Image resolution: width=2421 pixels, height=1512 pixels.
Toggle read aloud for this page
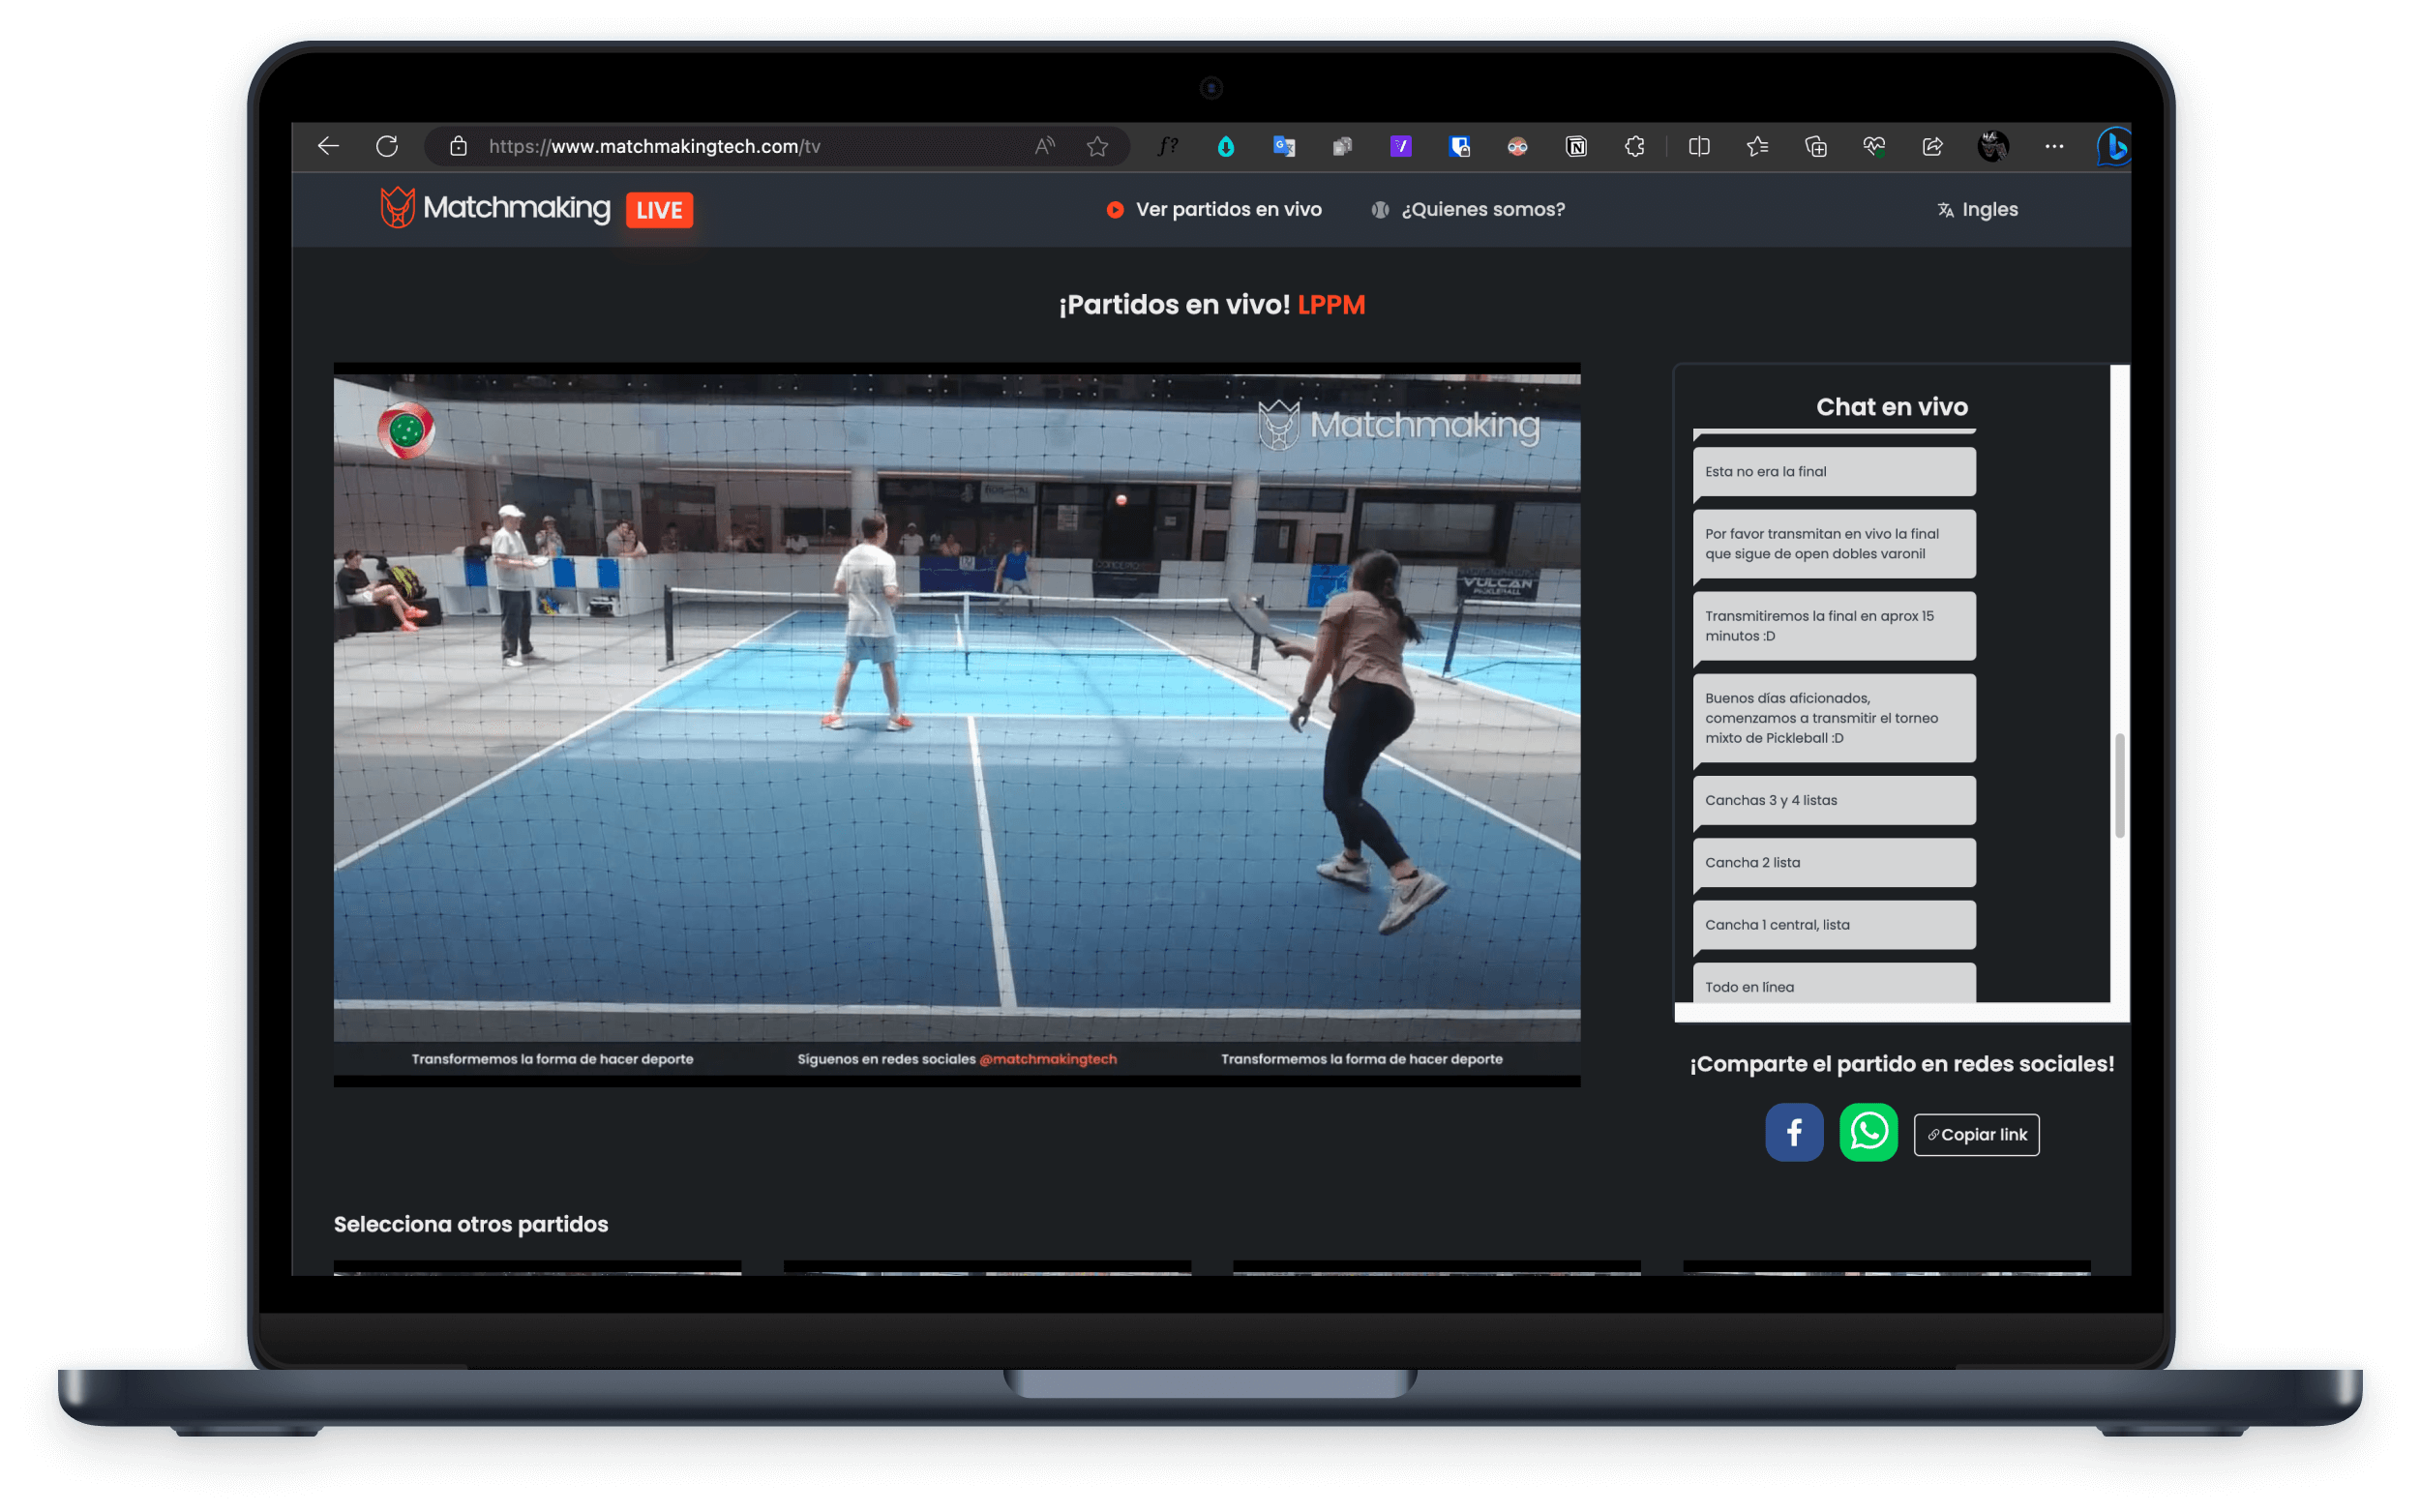point(1044,146)
